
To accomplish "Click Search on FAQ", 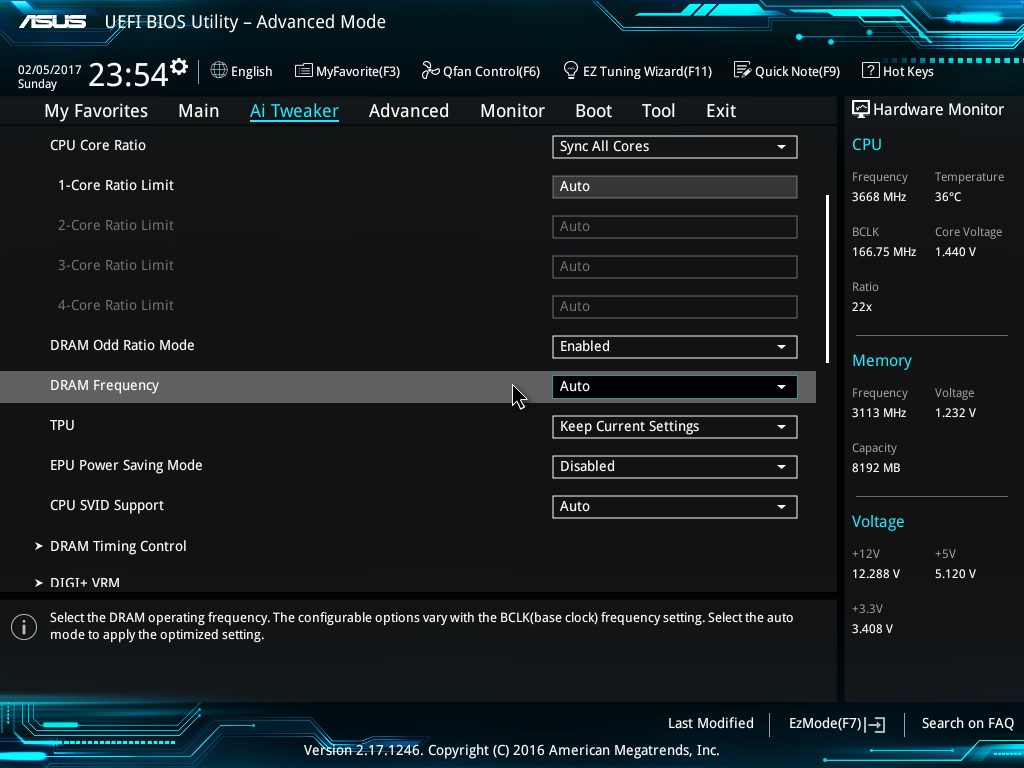I will click(967, 724).
